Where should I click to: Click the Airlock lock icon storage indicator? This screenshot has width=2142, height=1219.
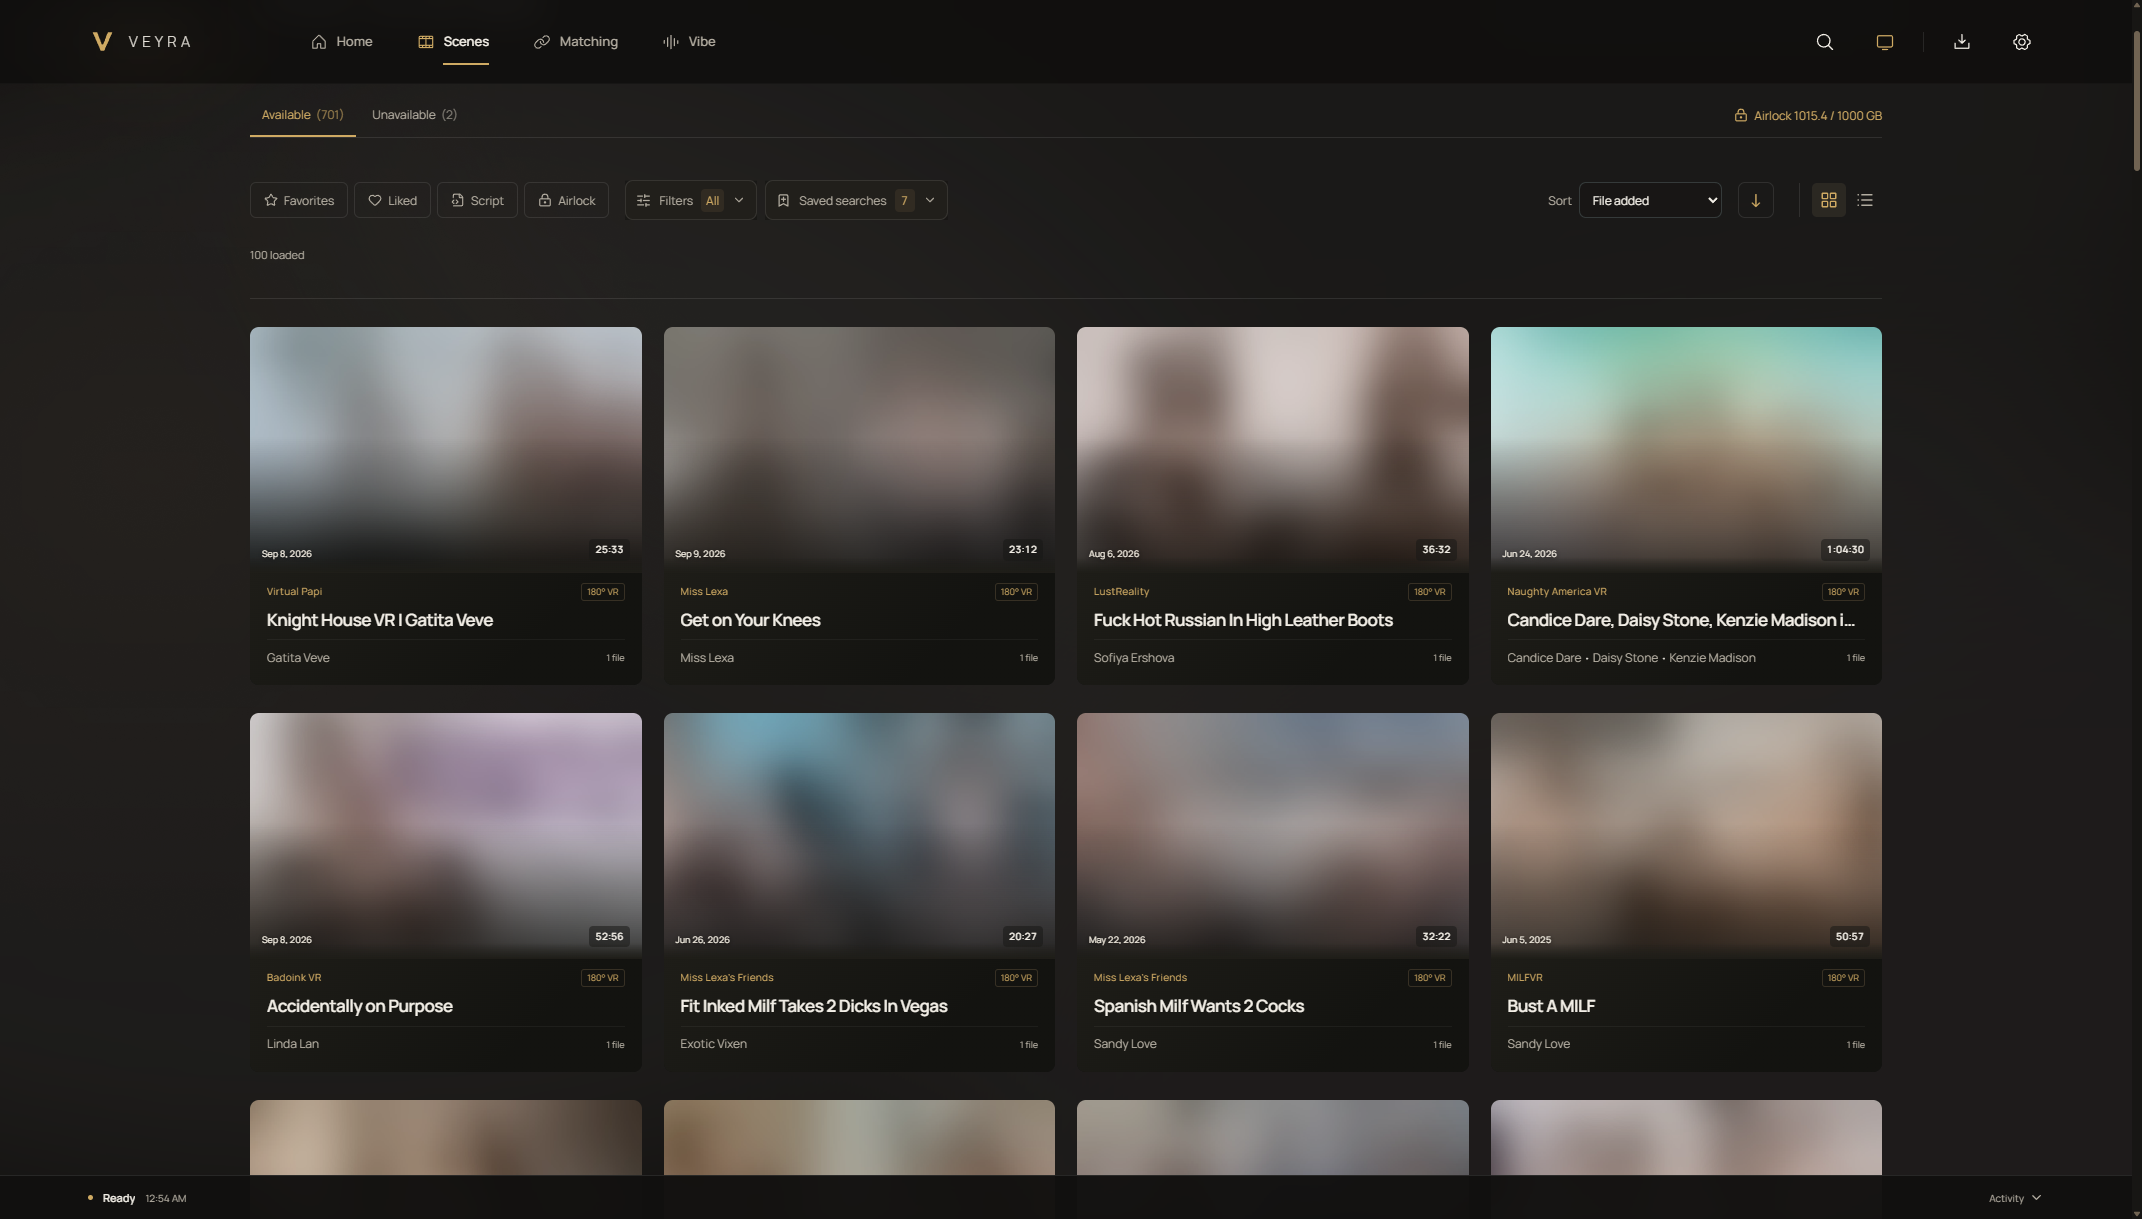coord(1808,116)
